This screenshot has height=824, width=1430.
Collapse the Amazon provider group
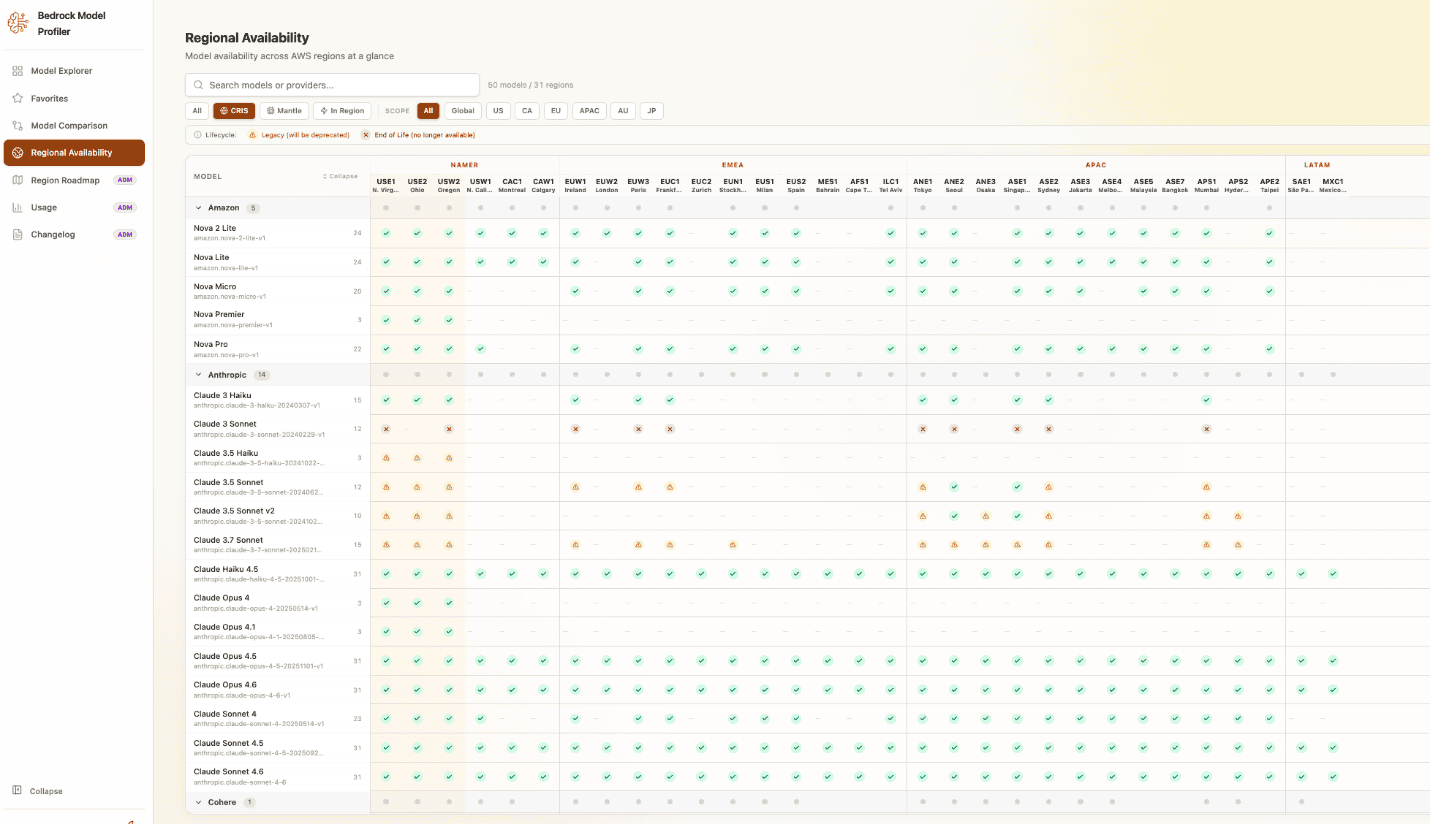click(198, 208)
